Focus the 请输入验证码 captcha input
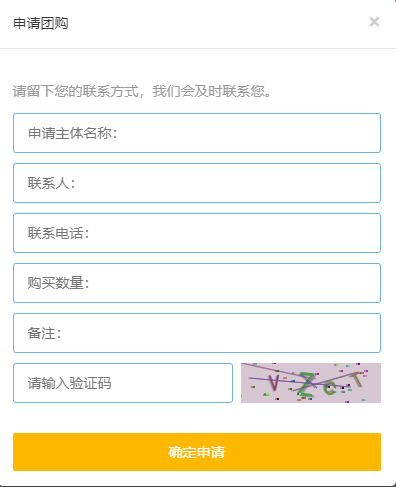 pos(123,383)
